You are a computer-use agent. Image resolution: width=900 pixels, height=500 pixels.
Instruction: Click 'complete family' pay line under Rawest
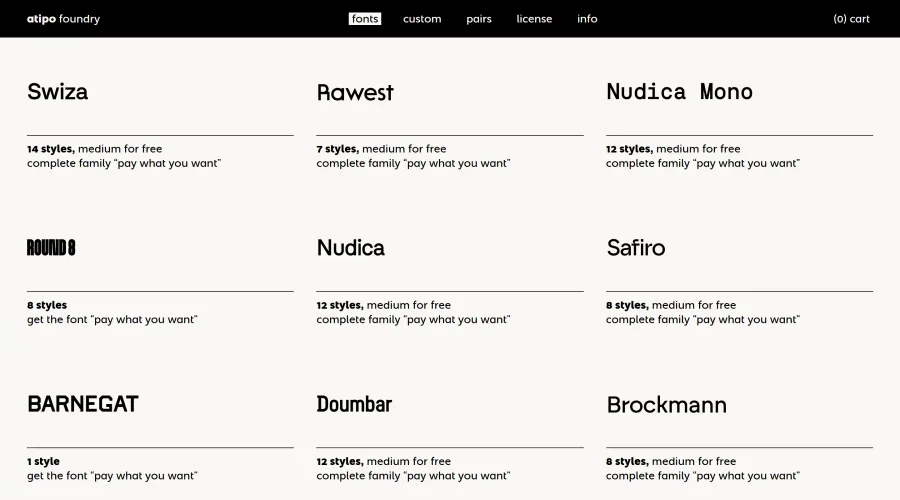(x=413, y=164)
